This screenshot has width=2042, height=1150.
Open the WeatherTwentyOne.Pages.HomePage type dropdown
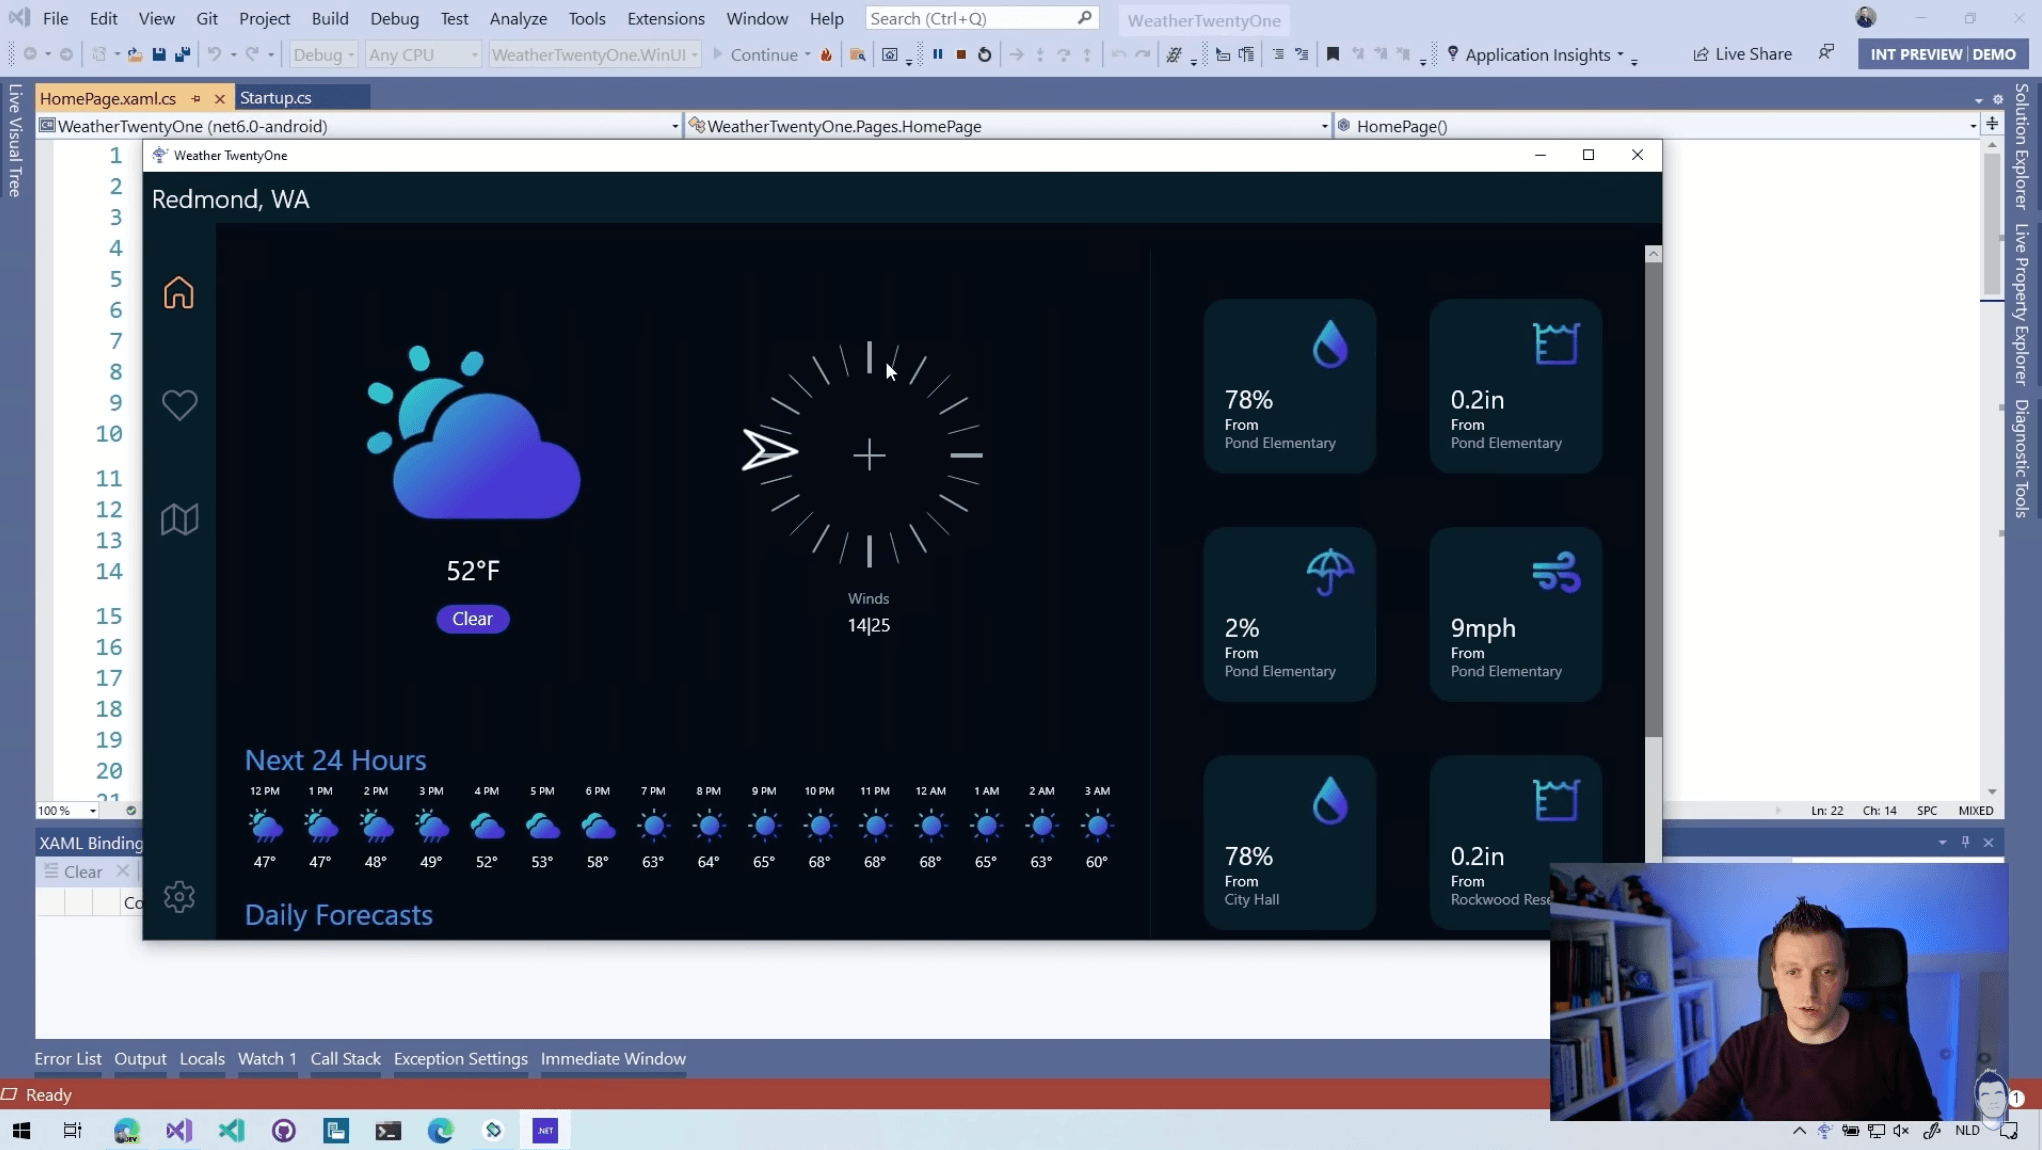(x=1009, y=126)
